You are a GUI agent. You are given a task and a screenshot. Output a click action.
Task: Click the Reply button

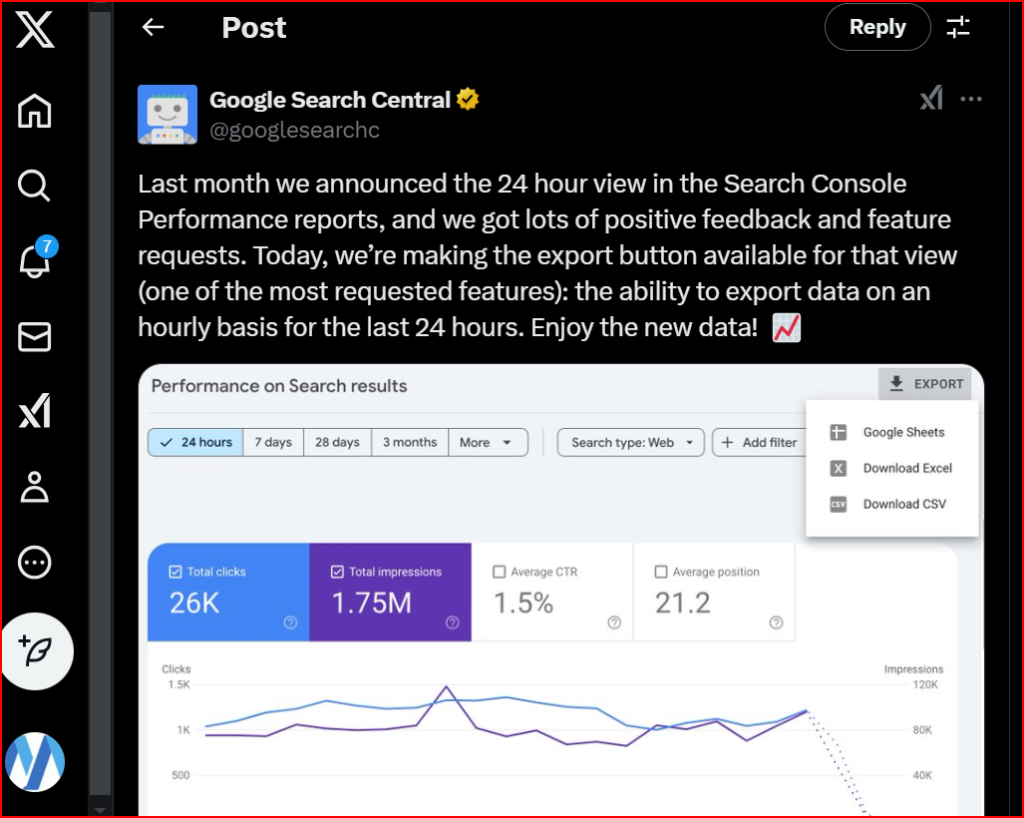(x=878, y=27)
